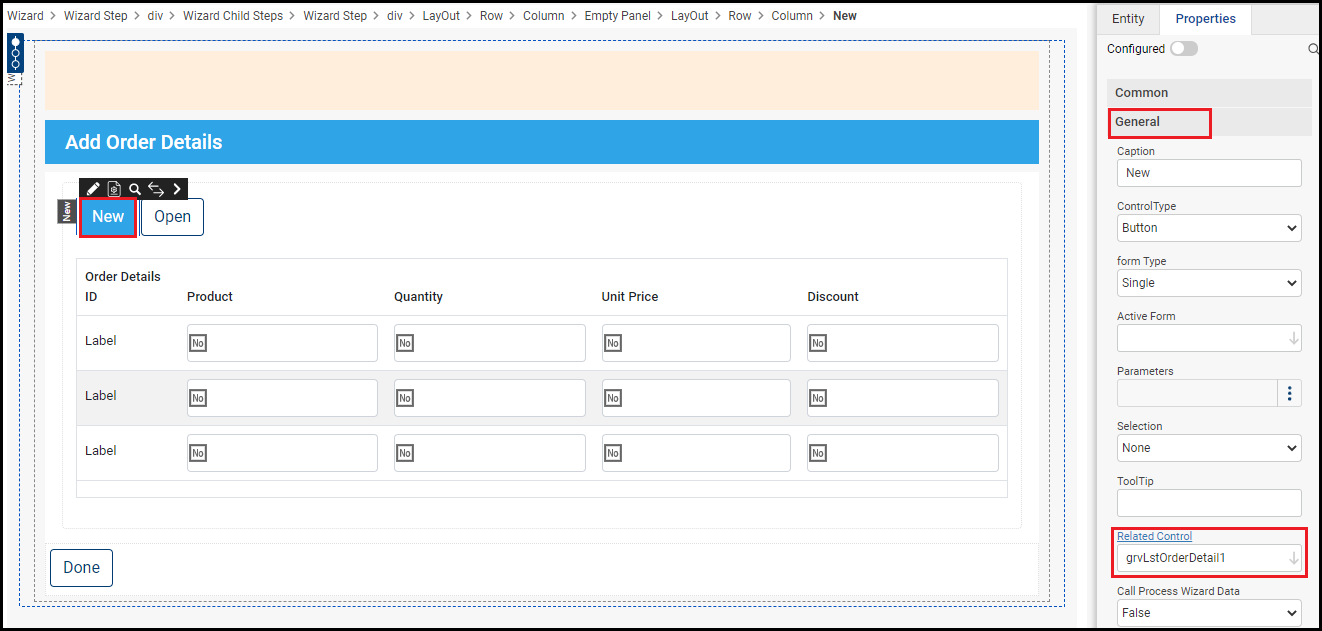Screen dimensions: 1322x631
Task: Click the swap arrows icon in floating toolbar
Action: coord(156,189)
